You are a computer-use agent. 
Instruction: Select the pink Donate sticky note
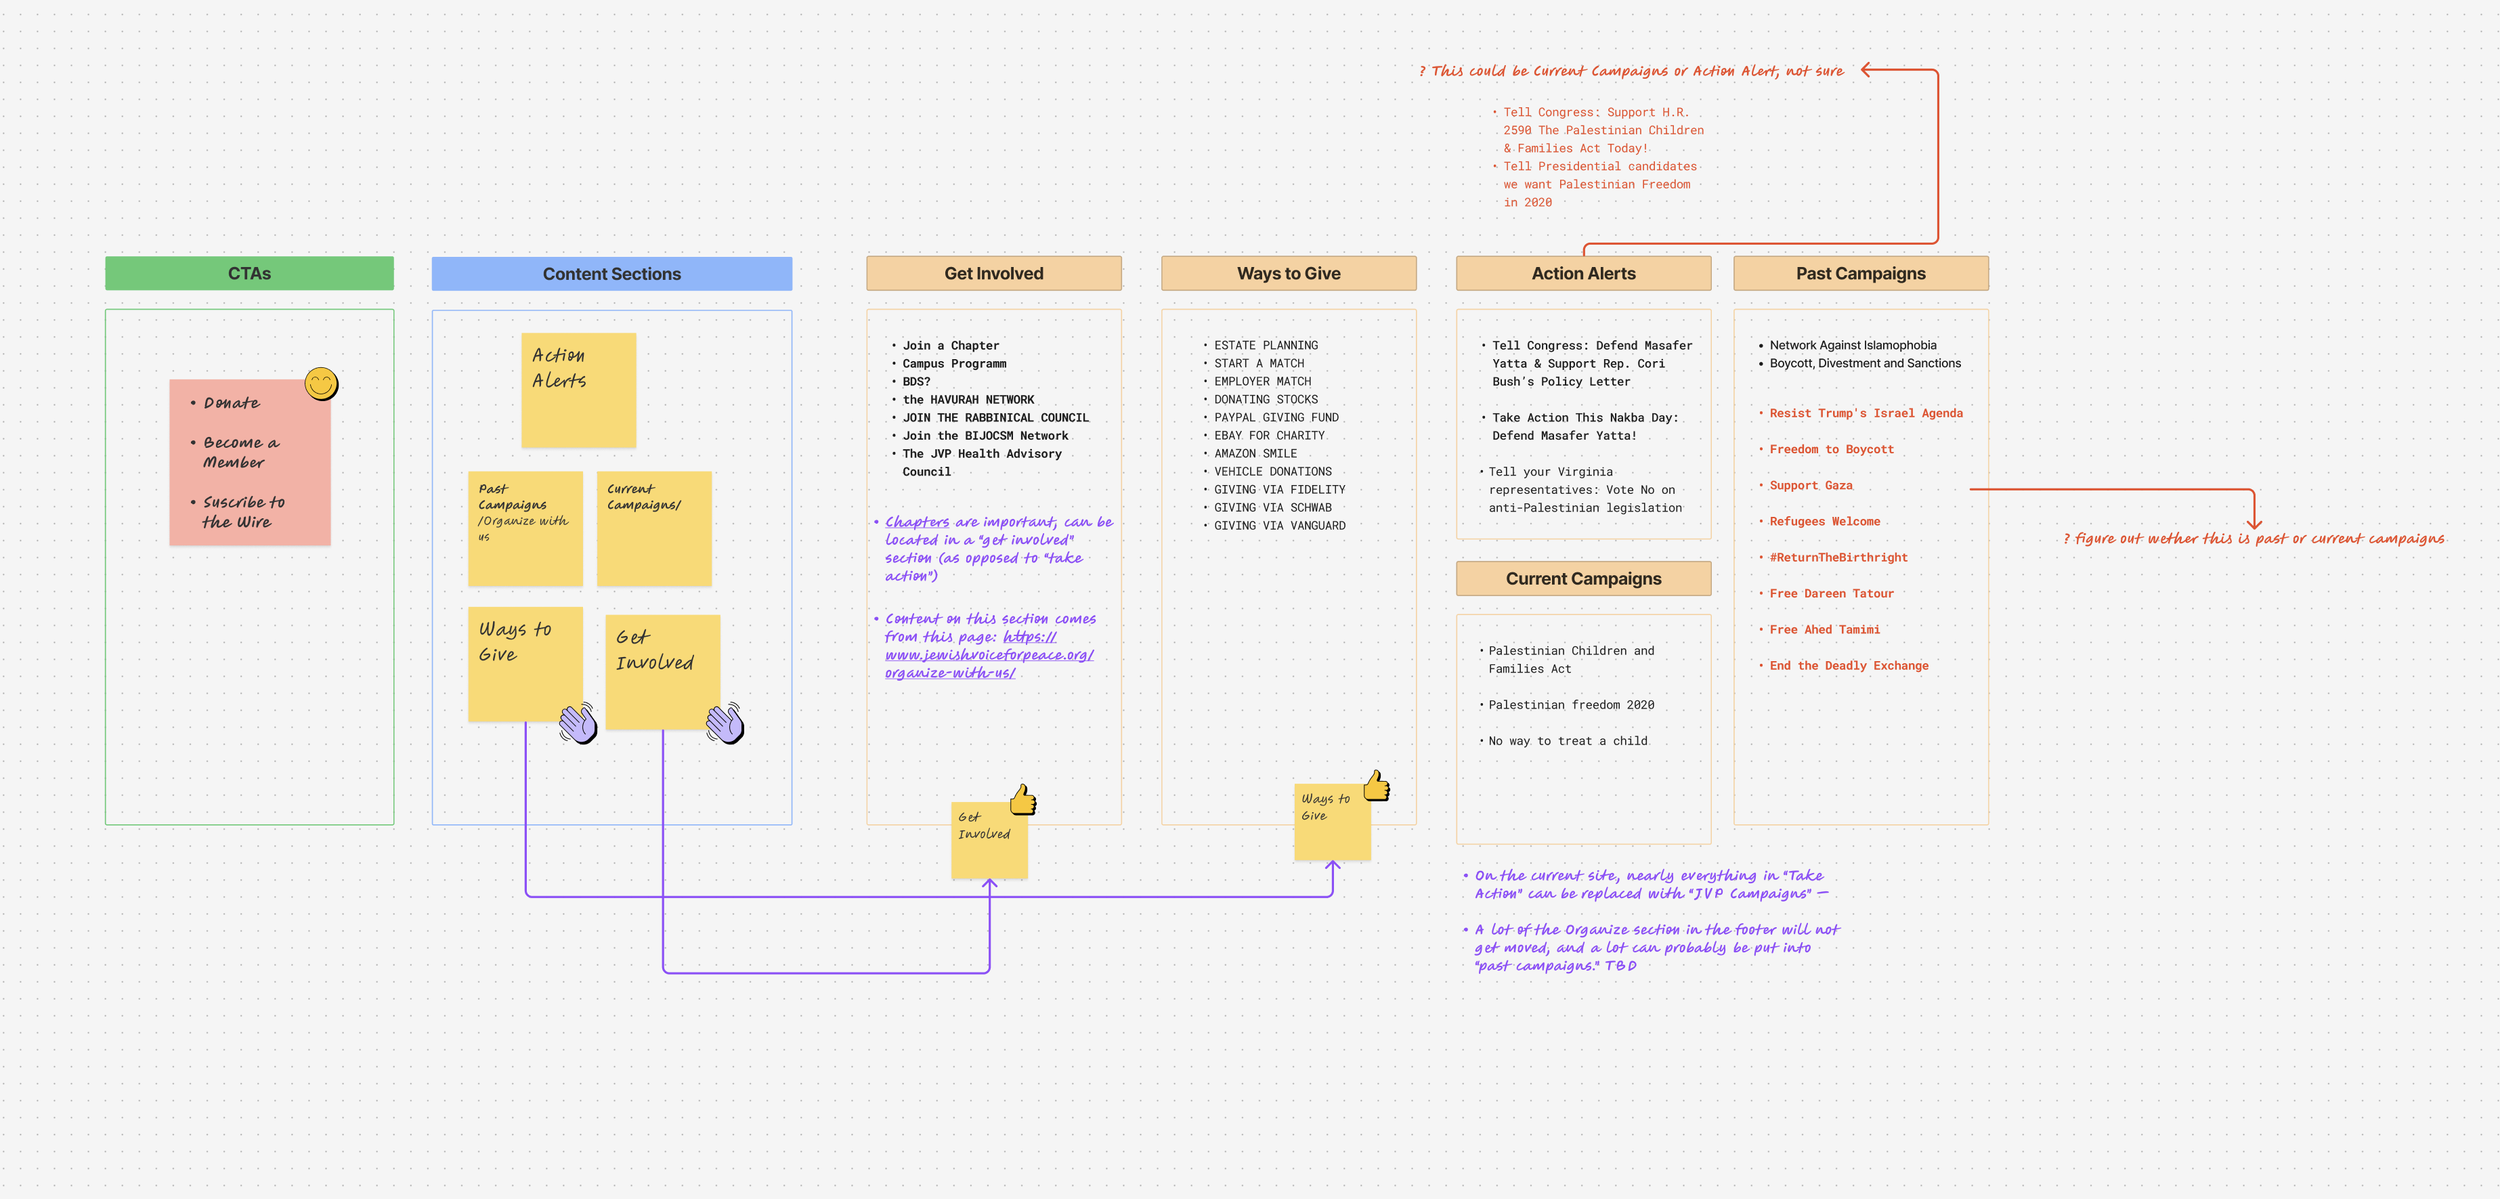click(x=249, y=462)
